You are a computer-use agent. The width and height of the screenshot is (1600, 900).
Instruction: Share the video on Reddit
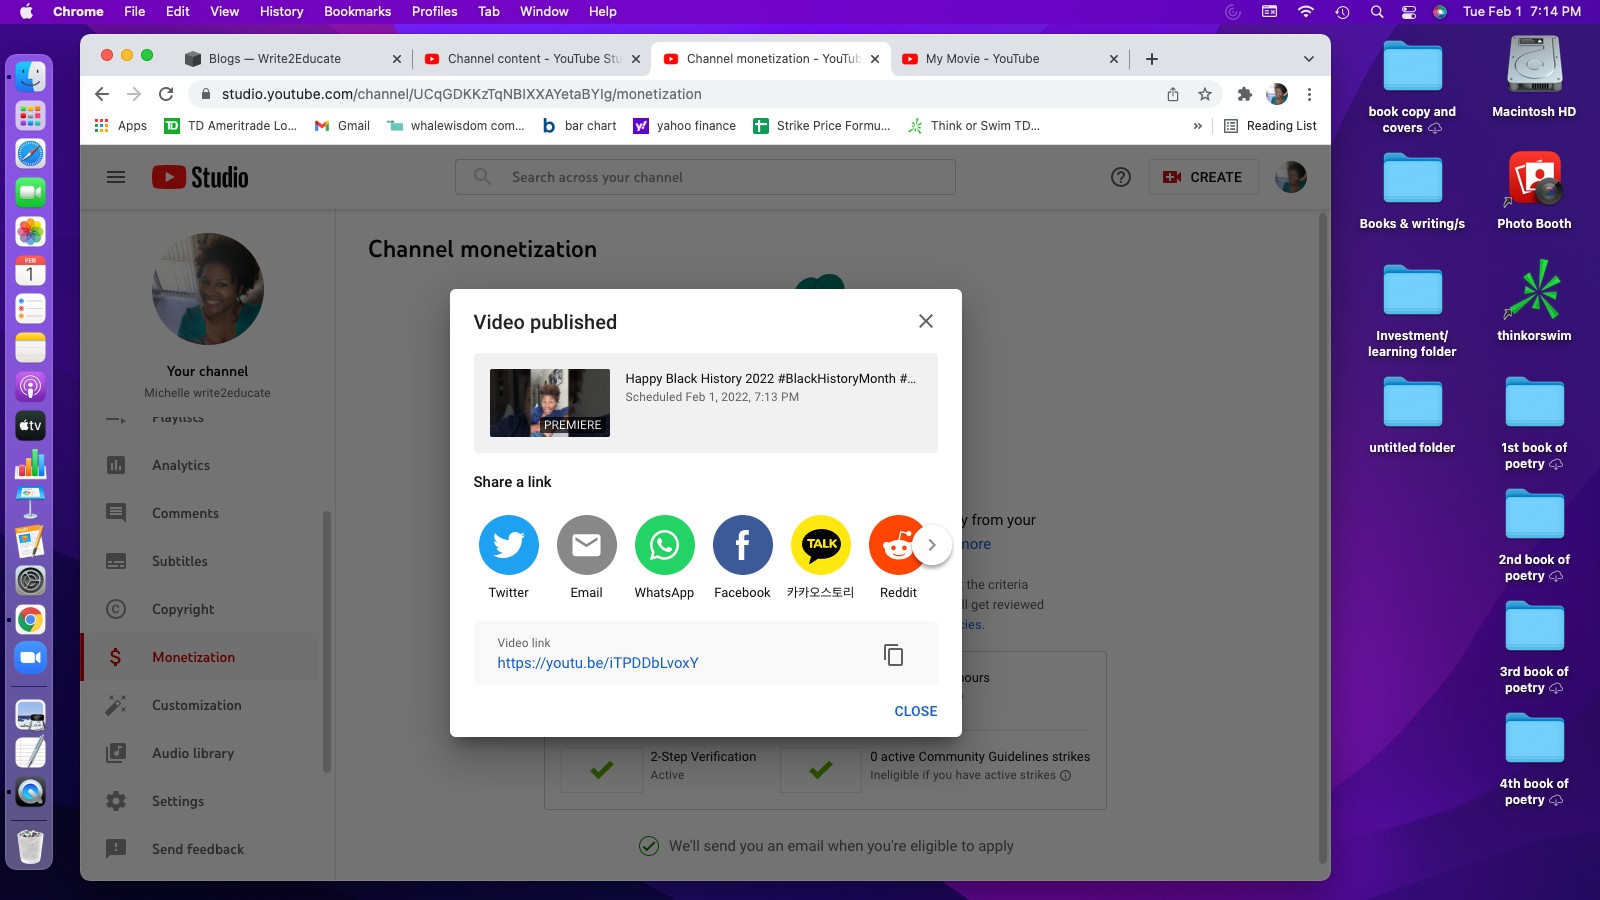[893, 545]
